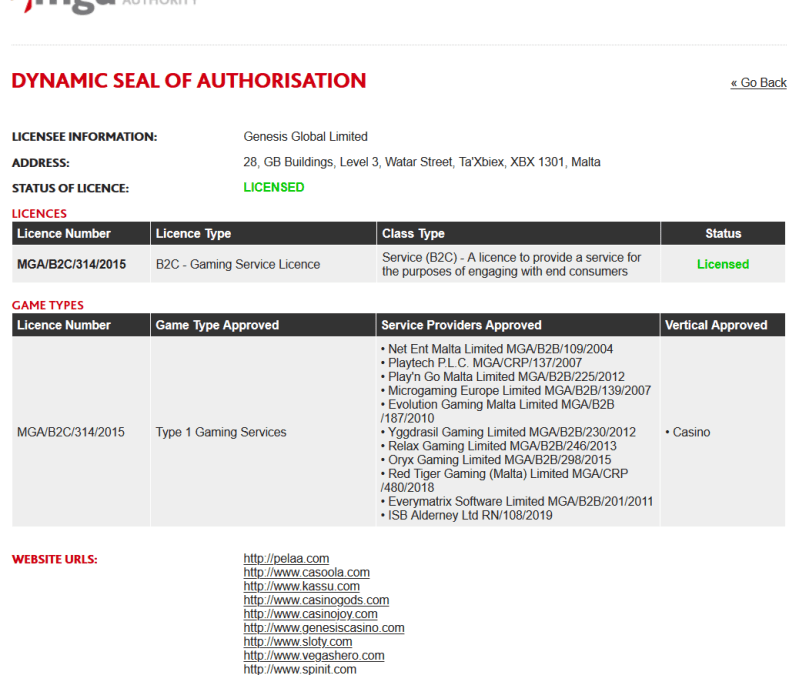Viewport: 799px width, 675px height.
Task: Click Microgaming Europe Limited entry
Action: (516, 390)
